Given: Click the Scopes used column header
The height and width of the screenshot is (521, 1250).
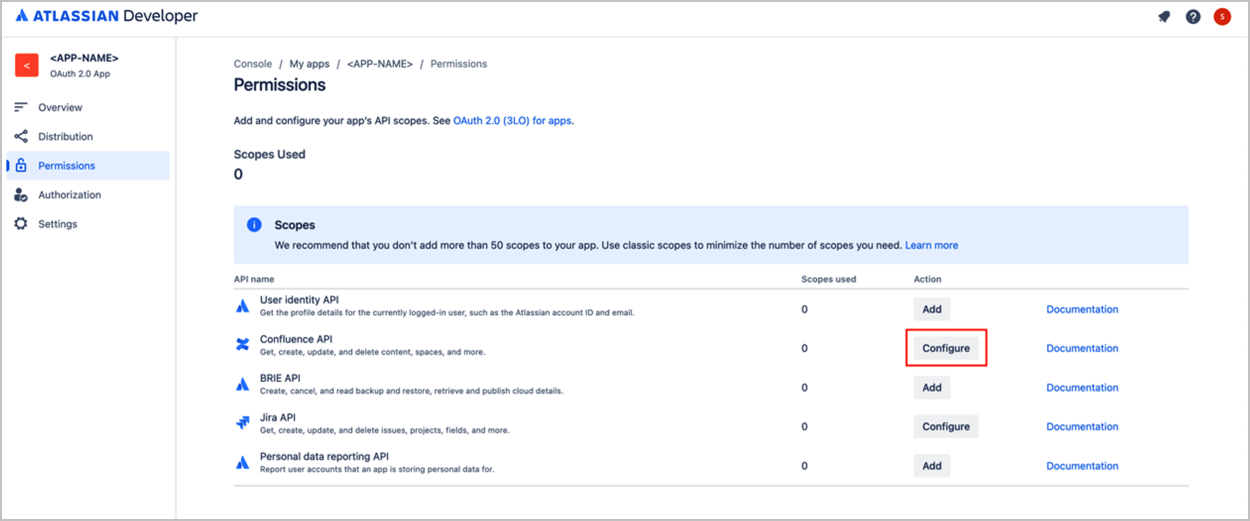Looking at the screenshot, I should (829, 279).
